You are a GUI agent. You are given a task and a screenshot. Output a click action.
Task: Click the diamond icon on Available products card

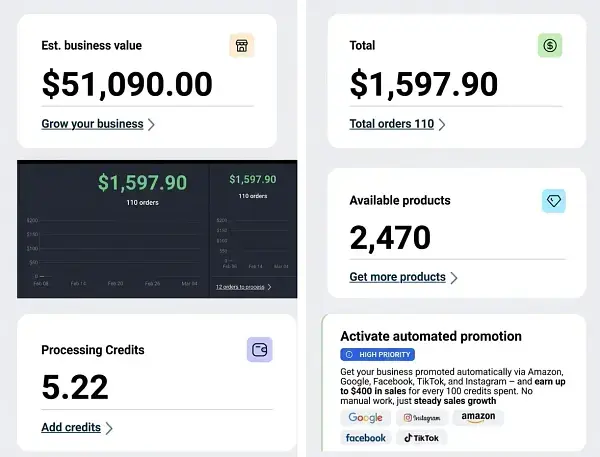[x=553, y=201]
